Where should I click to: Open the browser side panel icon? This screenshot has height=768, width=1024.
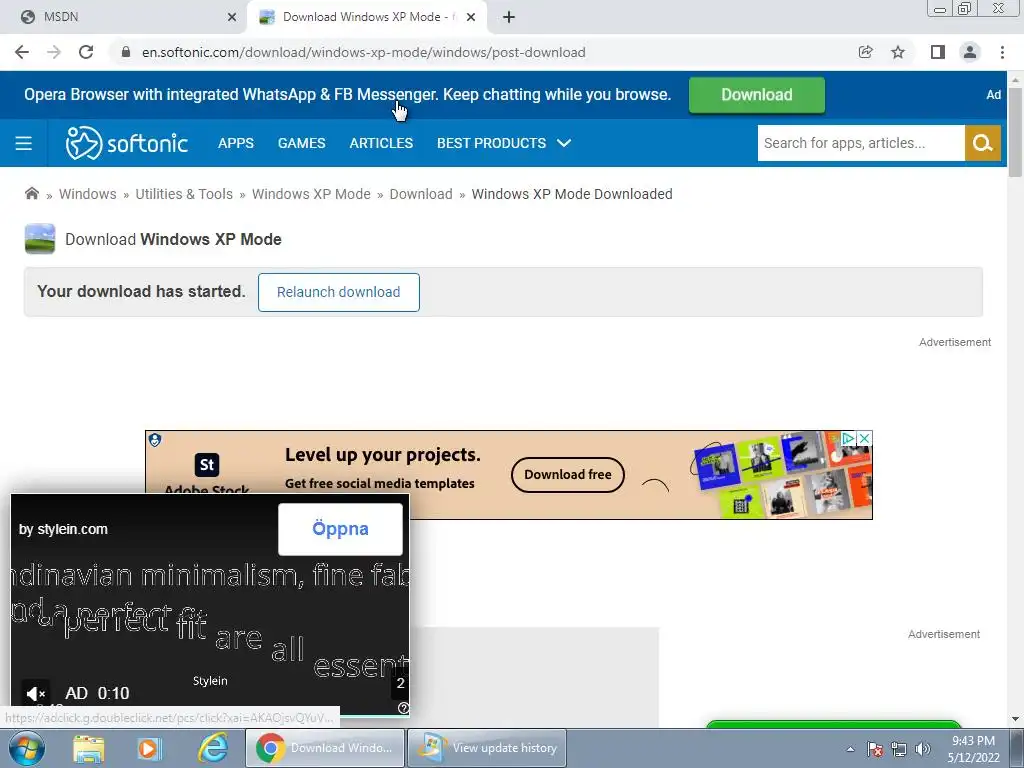coord(938,52)
